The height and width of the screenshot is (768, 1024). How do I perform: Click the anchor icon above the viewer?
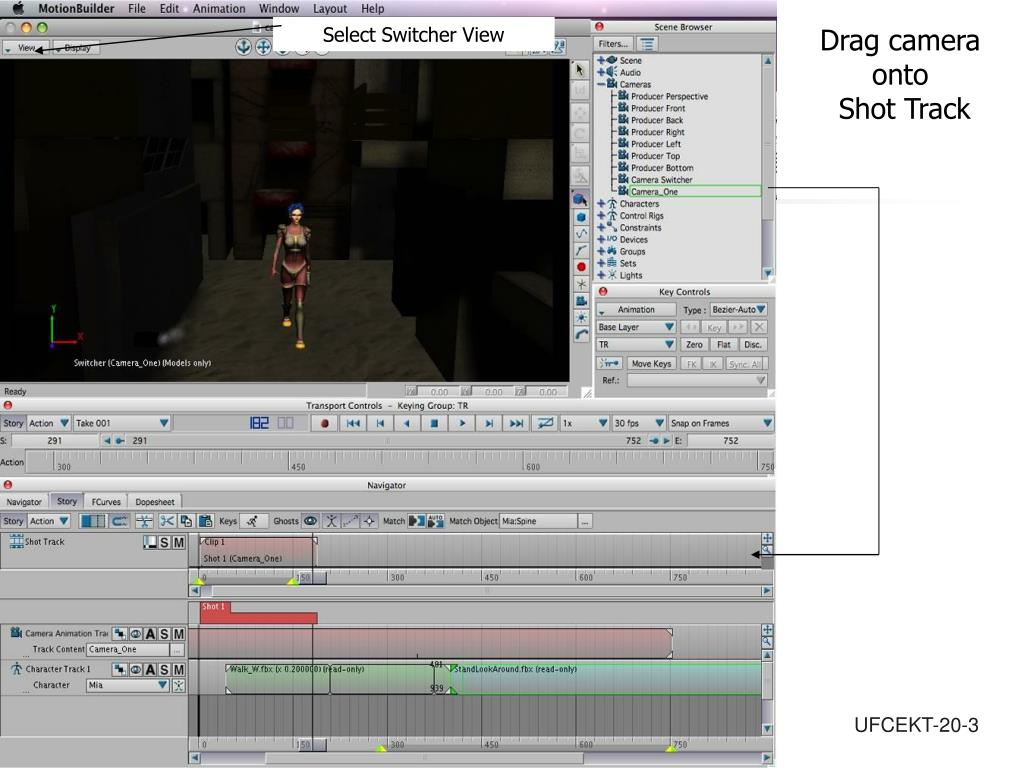point(244,47)
